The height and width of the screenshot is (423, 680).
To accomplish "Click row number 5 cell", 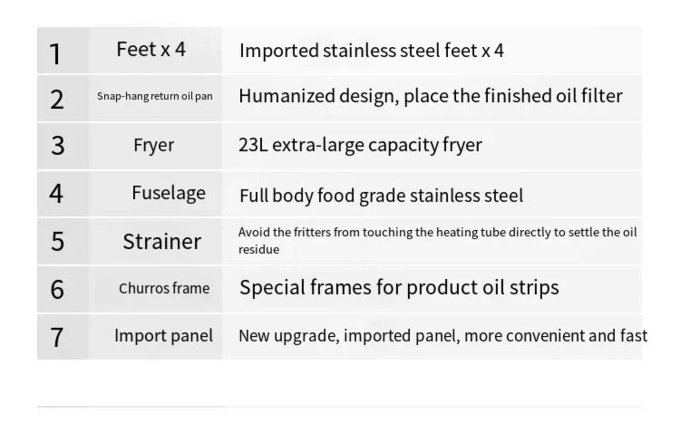I will (57, 241).
